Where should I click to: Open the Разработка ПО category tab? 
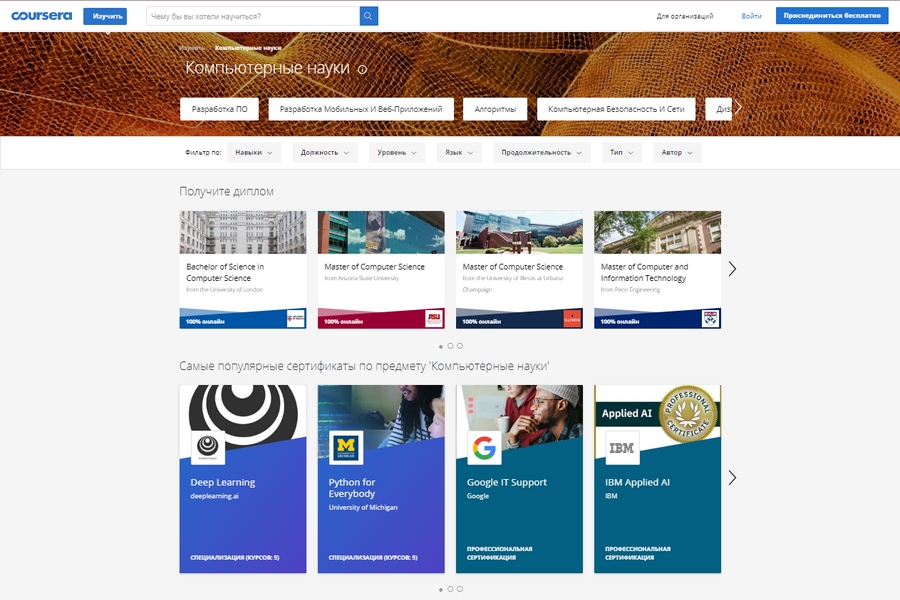point(220,109)
